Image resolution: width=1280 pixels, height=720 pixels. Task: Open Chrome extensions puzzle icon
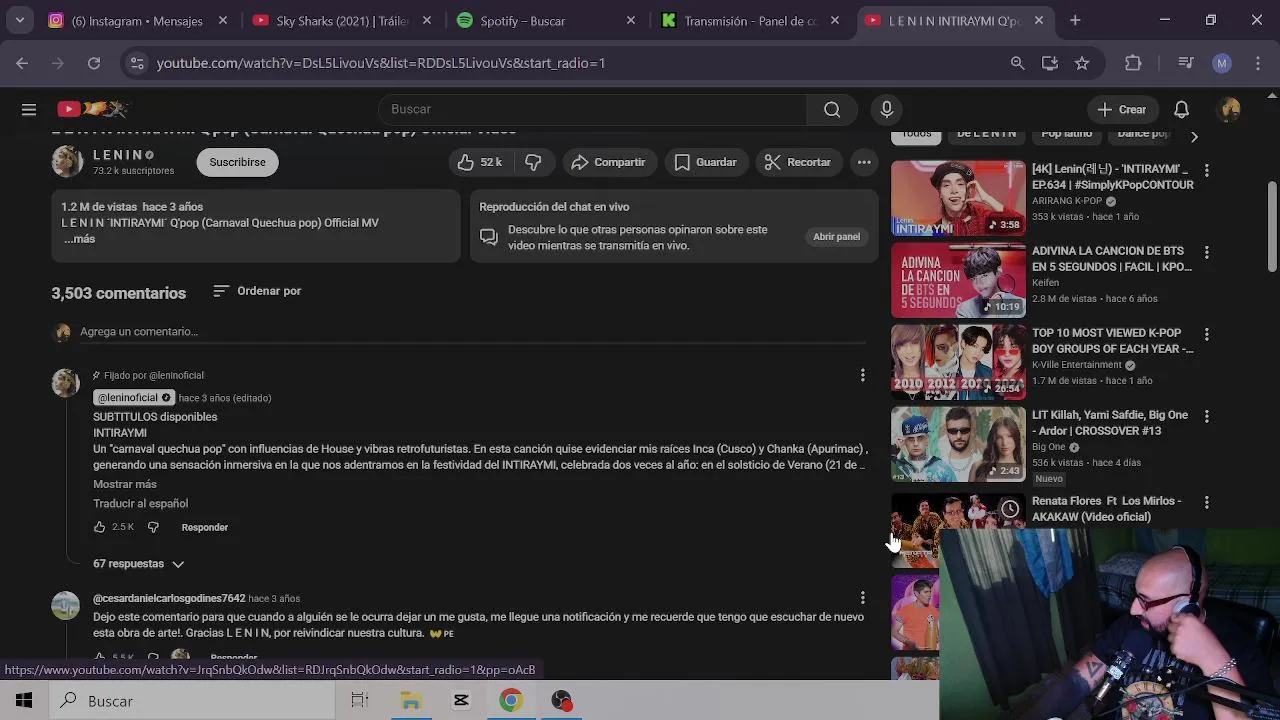pyautogui.click(x=1133, y=63)
